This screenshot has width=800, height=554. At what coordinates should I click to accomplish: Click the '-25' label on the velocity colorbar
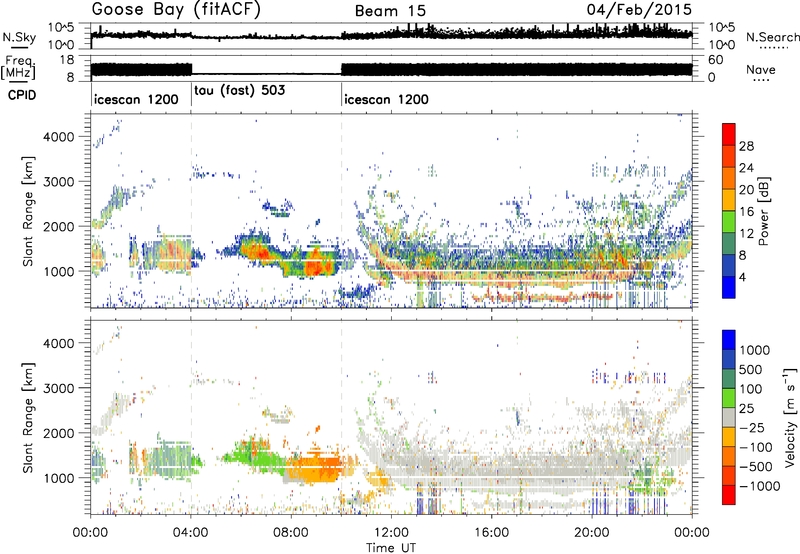coord(752,427)
